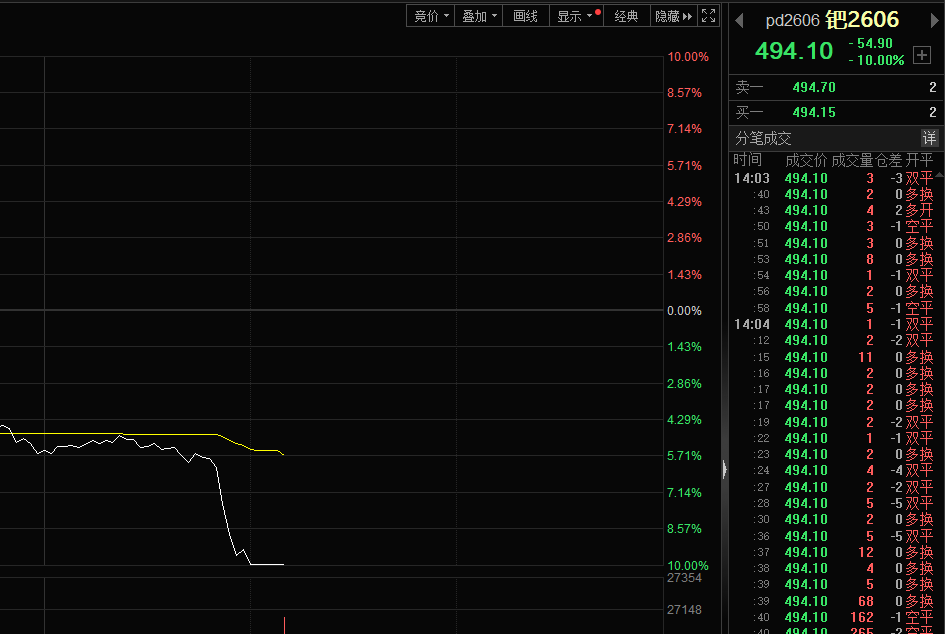
Task: Open trade details with the 详 icon
Action: (929, 138)
